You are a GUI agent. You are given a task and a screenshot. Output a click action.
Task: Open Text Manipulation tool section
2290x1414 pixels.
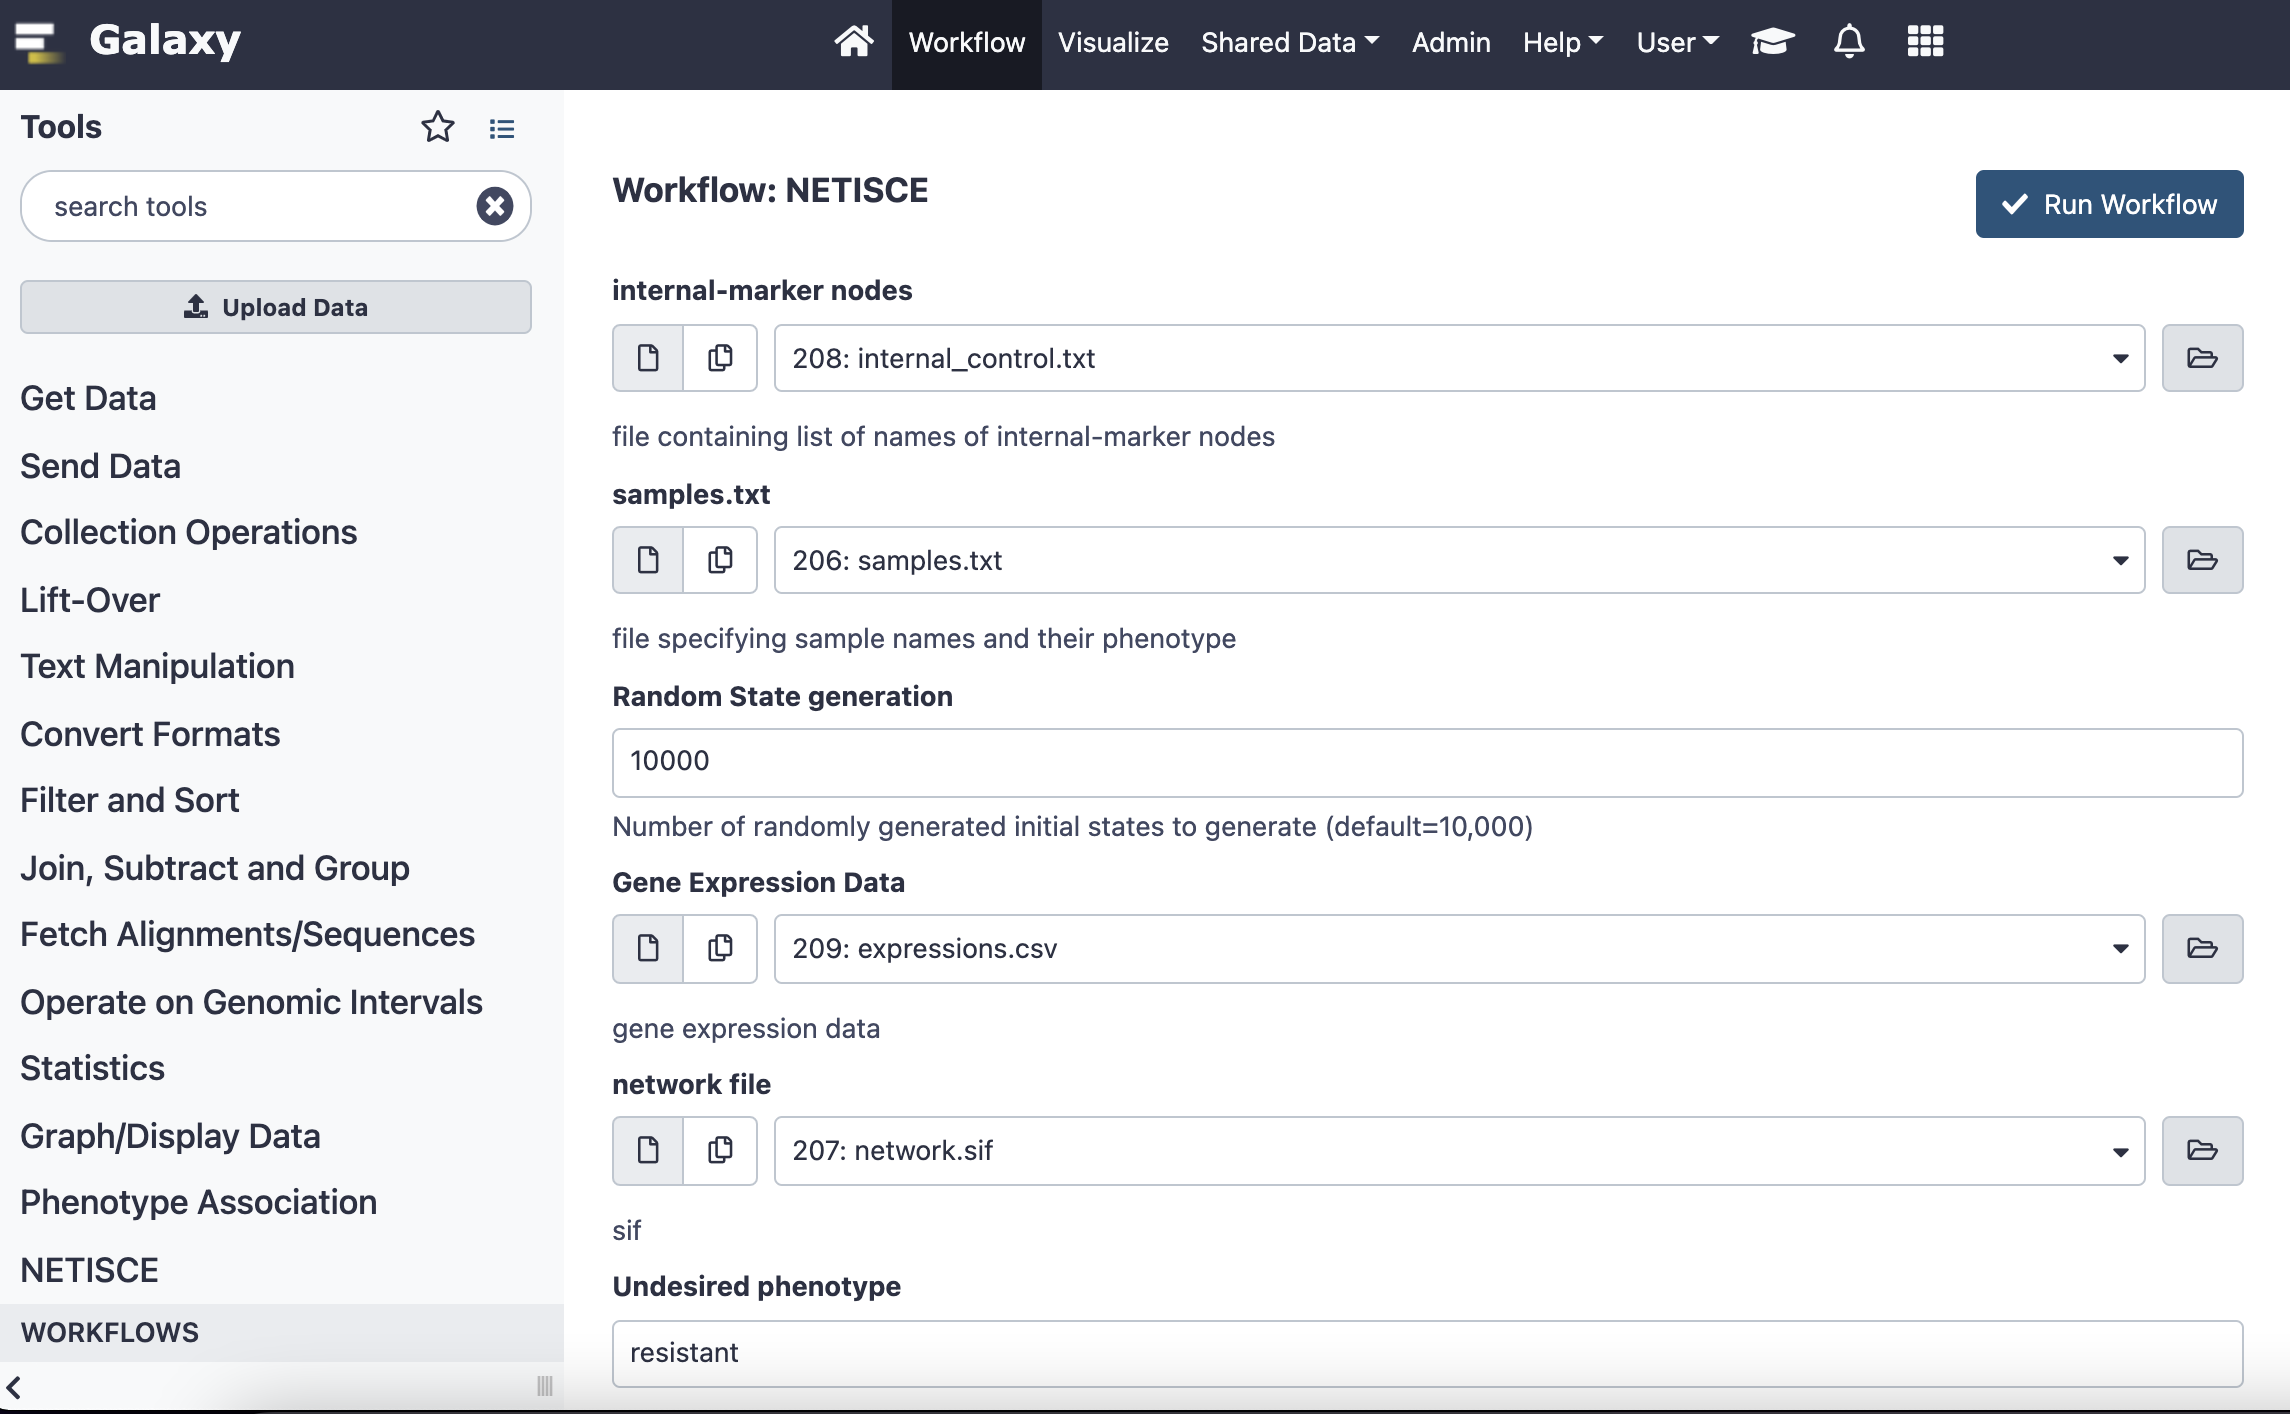[157, 666]
